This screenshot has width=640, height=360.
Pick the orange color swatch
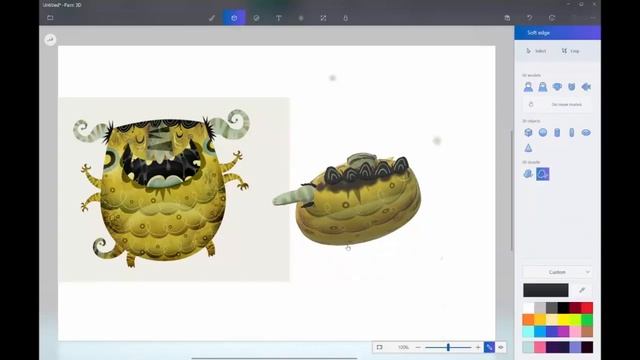click(x=528, y=319)
